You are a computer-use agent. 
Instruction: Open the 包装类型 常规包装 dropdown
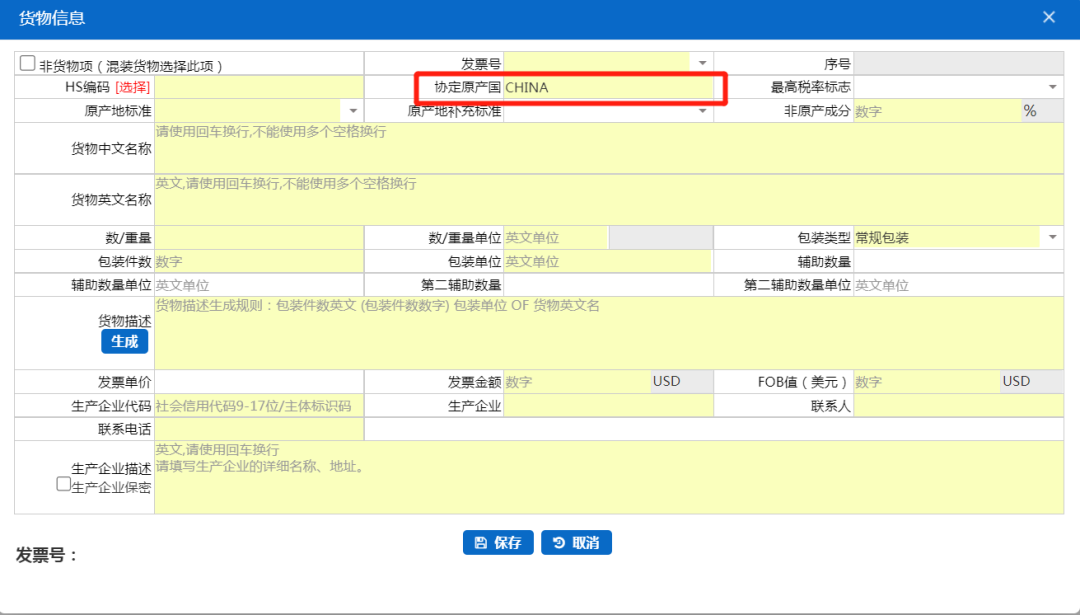pos(1052,238)
